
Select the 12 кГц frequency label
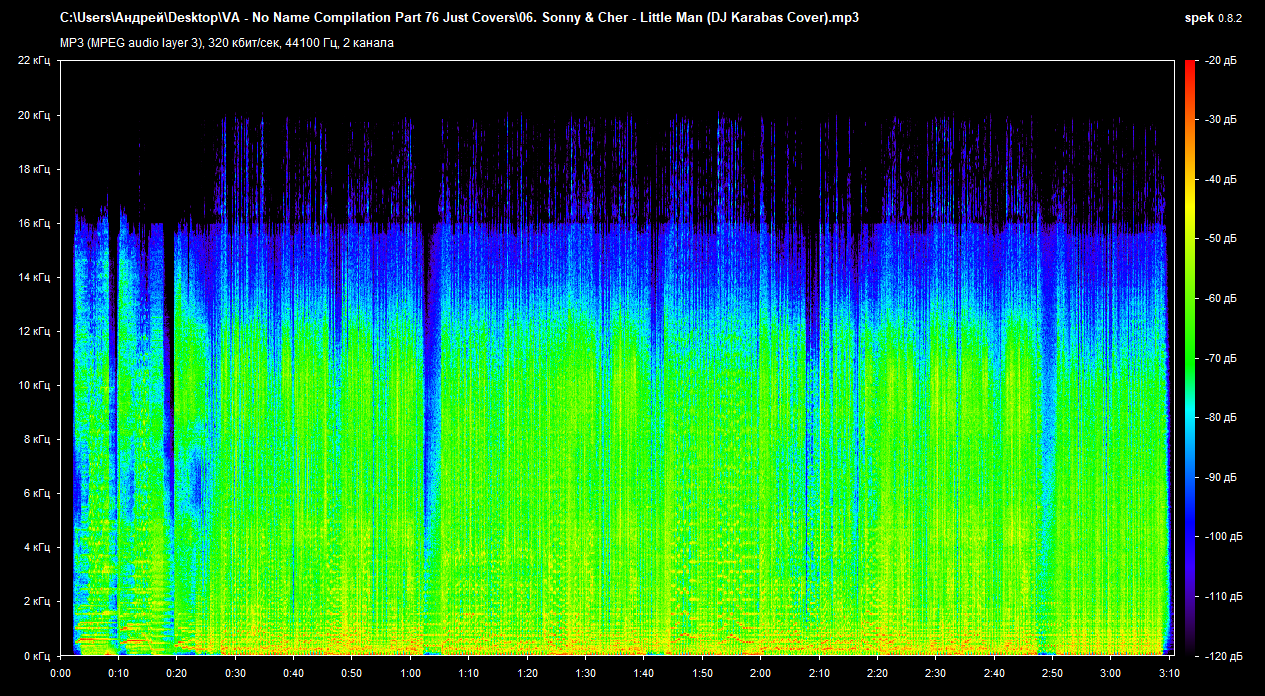(x=35, y=331)
